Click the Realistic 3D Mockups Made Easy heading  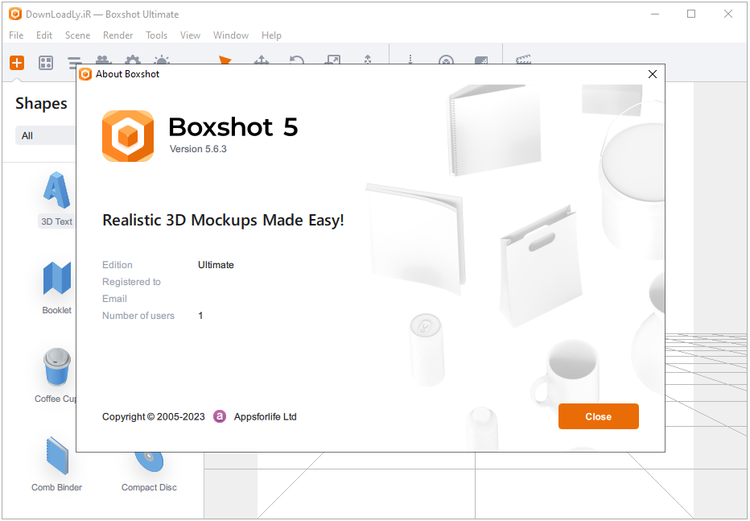(x=223, y=220)
